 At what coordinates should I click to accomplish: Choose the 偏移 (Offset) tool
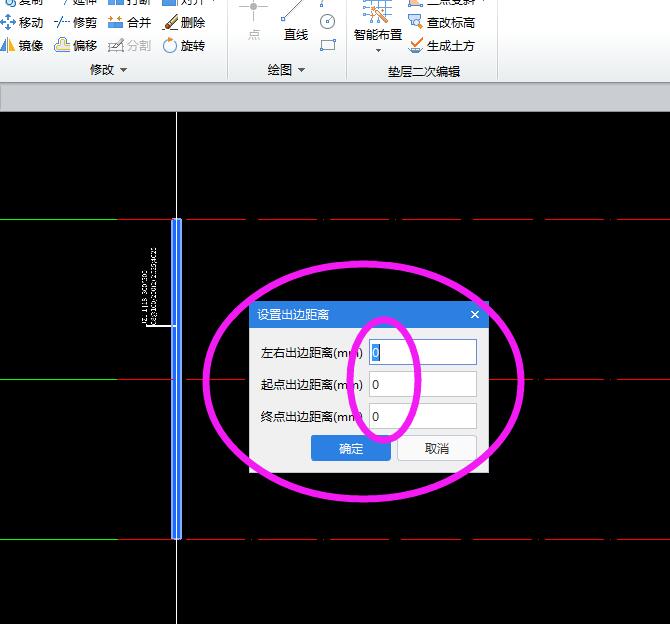coord(76,45)
